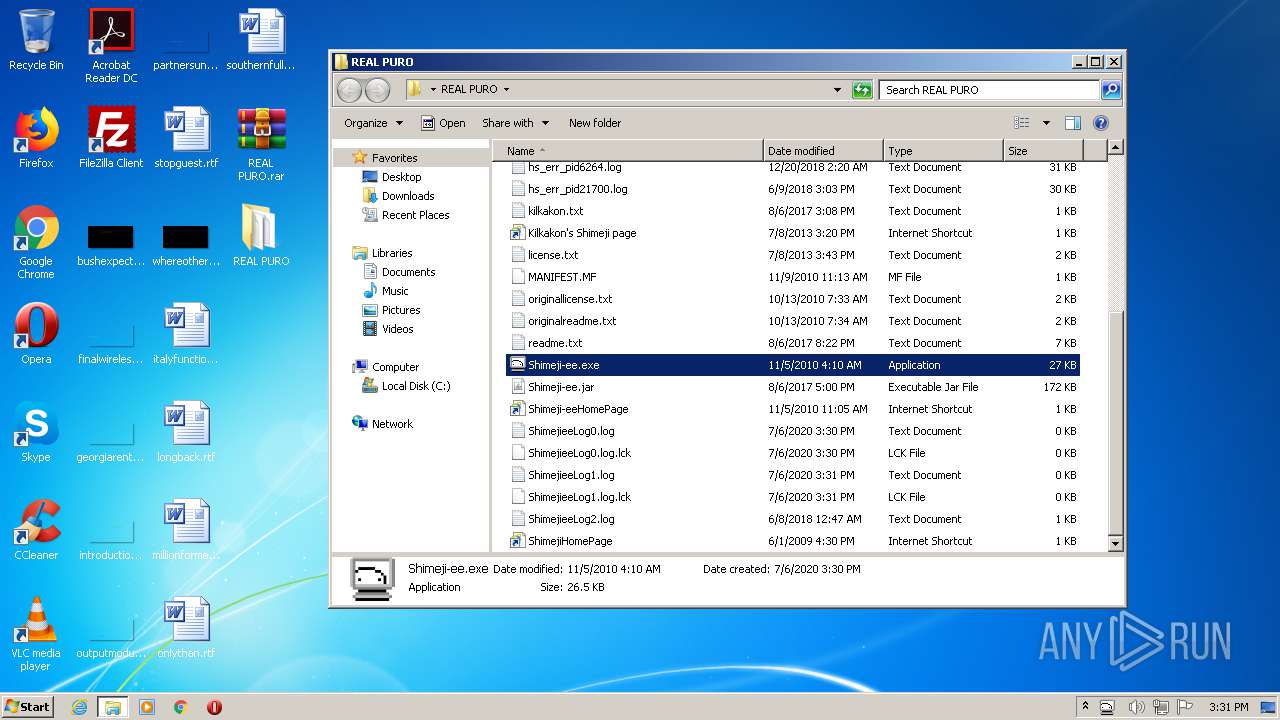Select hs_err_pid21700.log file
The width and height of the screenshot is (1280, 720).
[792, 189]
